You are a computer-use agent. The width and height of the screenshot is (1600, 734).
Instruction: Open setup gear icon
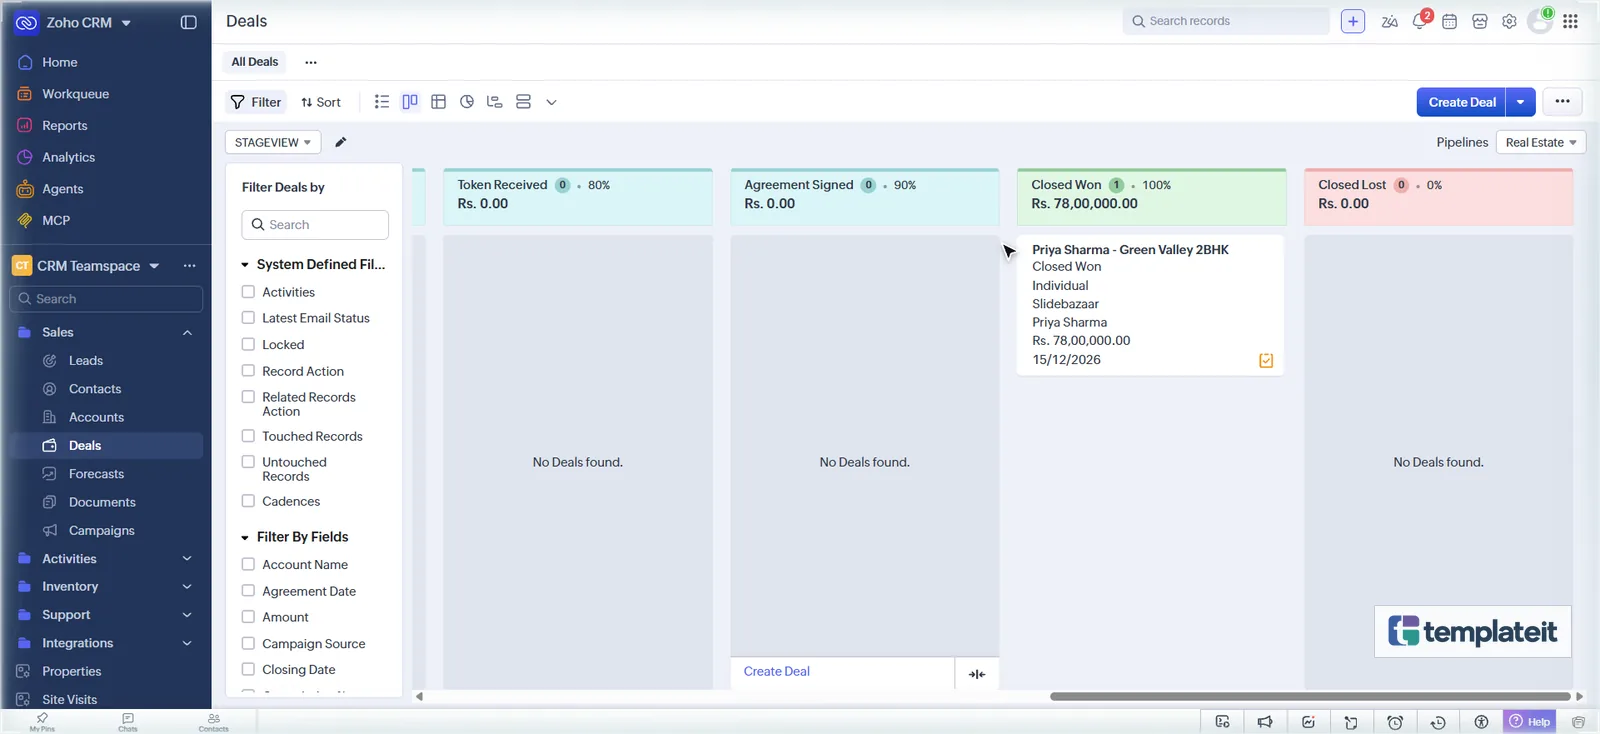(x=1509, y=21)
